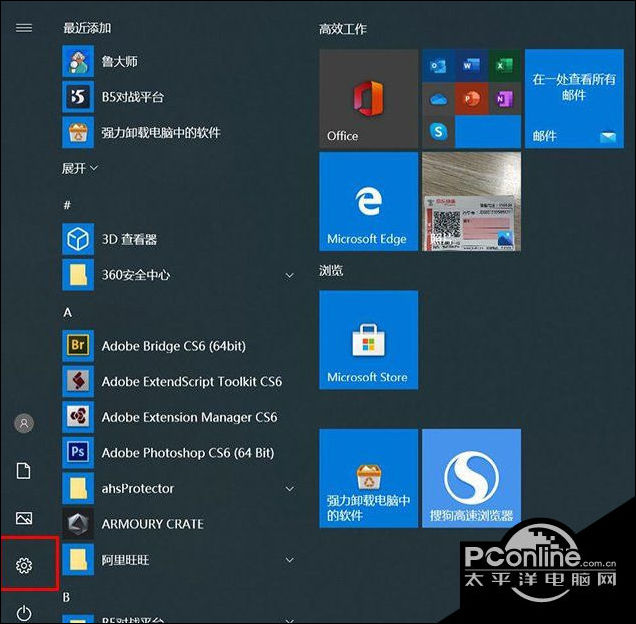Screen dimensions: 636x624
Task: Open the hamburger menu in Start
Action: click(24, 28)
